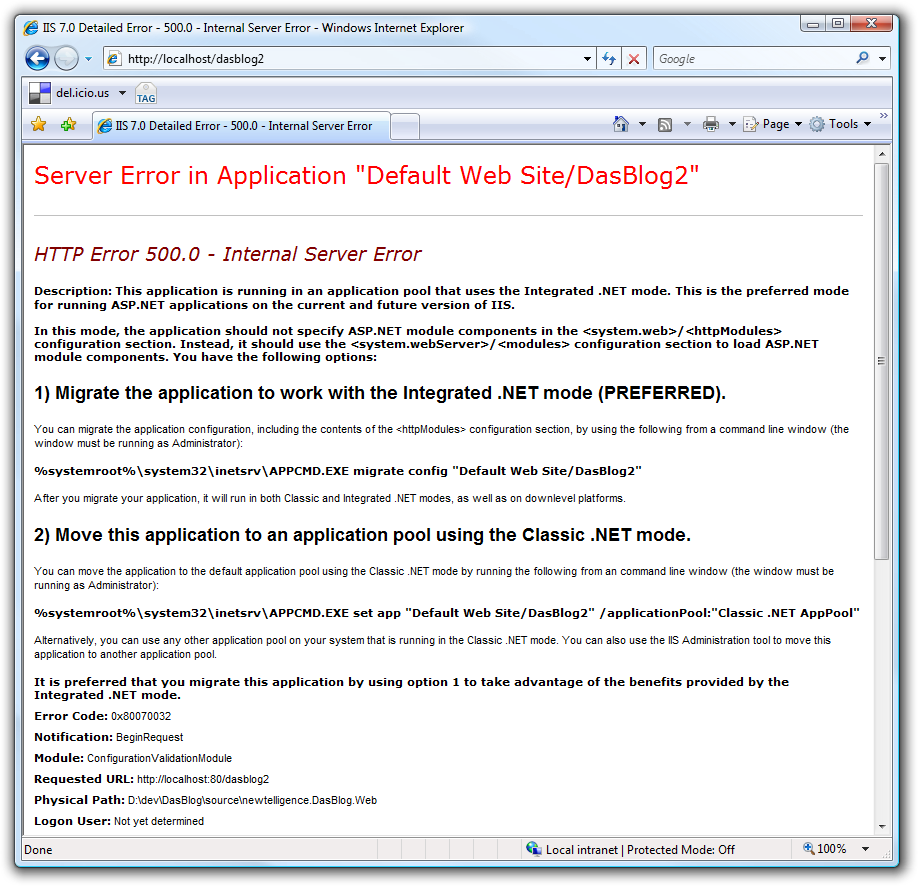
Task: Click the red Stop loading icon
Action: (x=633, y=59)
